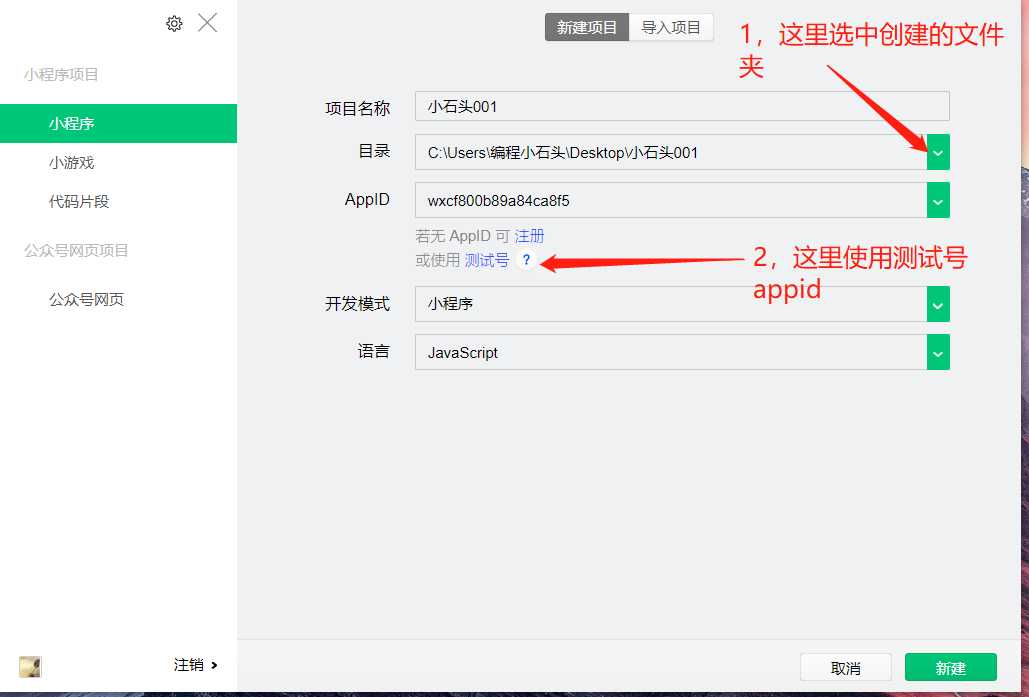
Task: Click the 项目名称 label
Action: [x=358, y=108]
